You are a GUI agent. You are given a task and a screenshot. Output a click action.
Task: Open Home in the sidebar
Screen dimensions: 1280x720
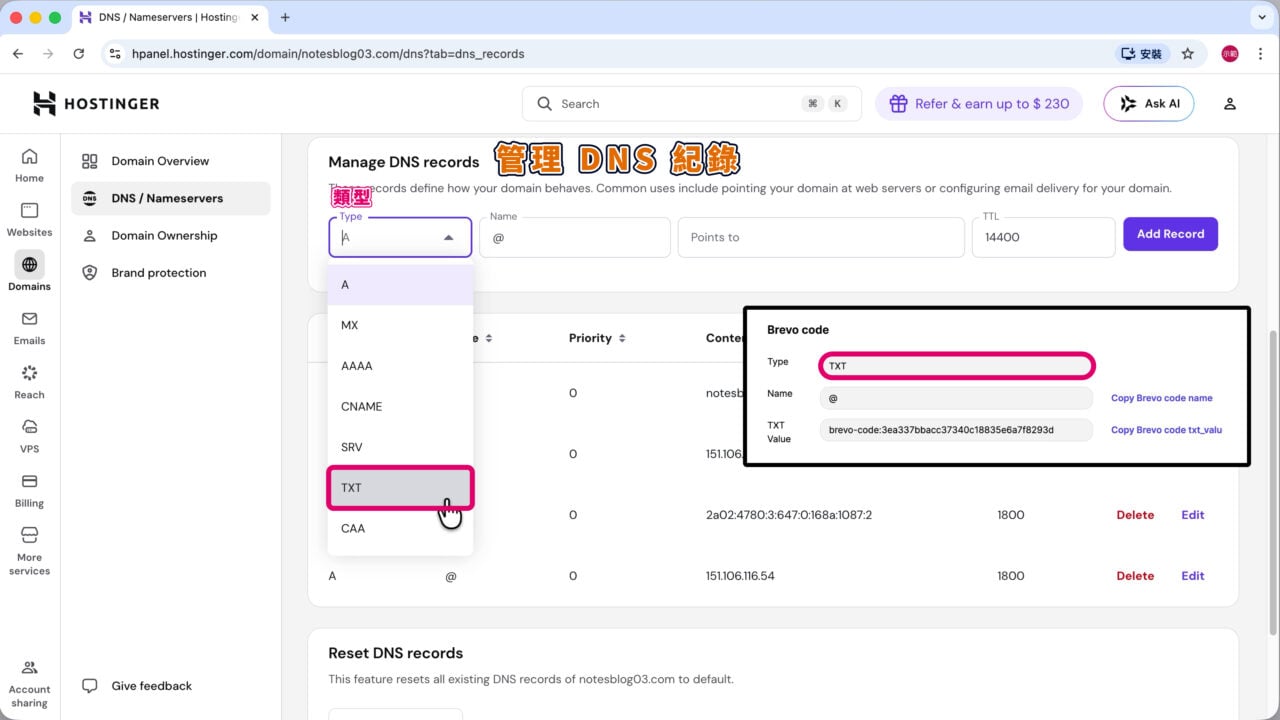[x=29, y=165]
